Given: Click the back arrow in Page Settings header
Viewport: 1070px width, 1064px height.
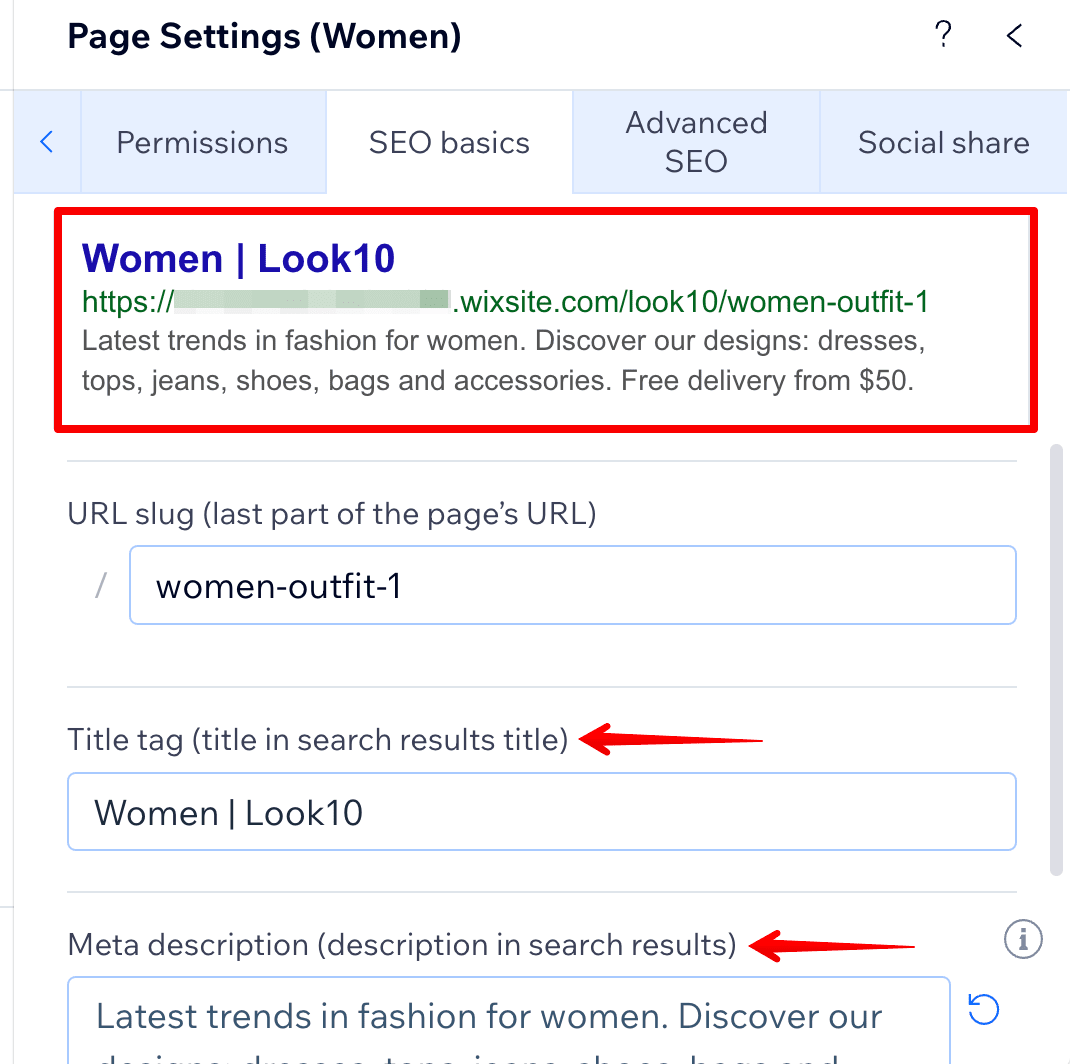Looking at the screenshot, I should (1014, 35).
